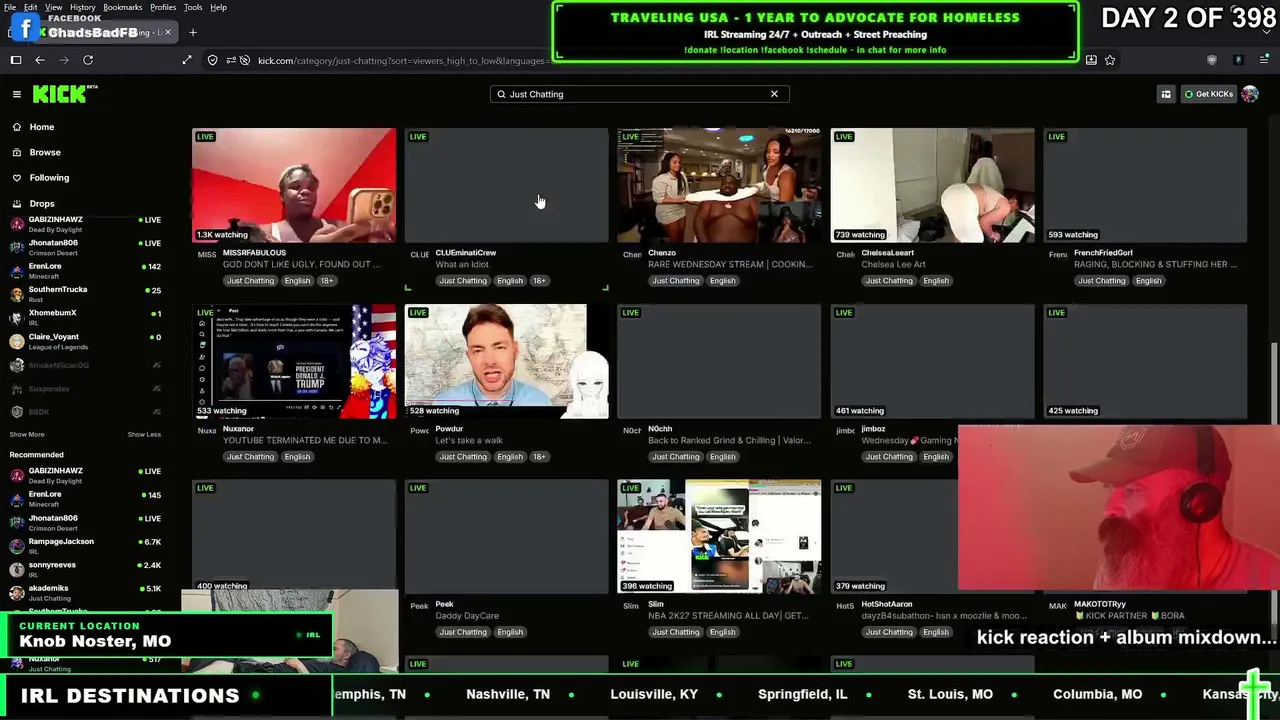Screen dimensions: 1280x720
Task: Close the current Kick browser tab
Action: pos(167,32)
